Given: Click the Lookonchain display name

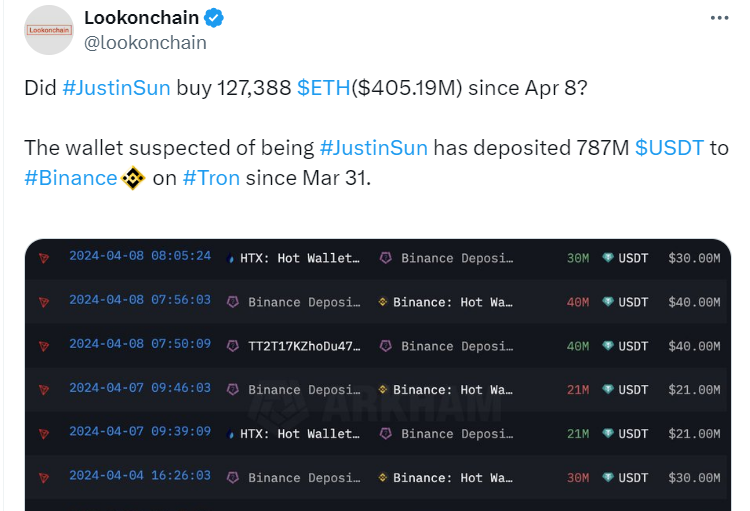Looking at the screenshot, I should tap(141, 18).
